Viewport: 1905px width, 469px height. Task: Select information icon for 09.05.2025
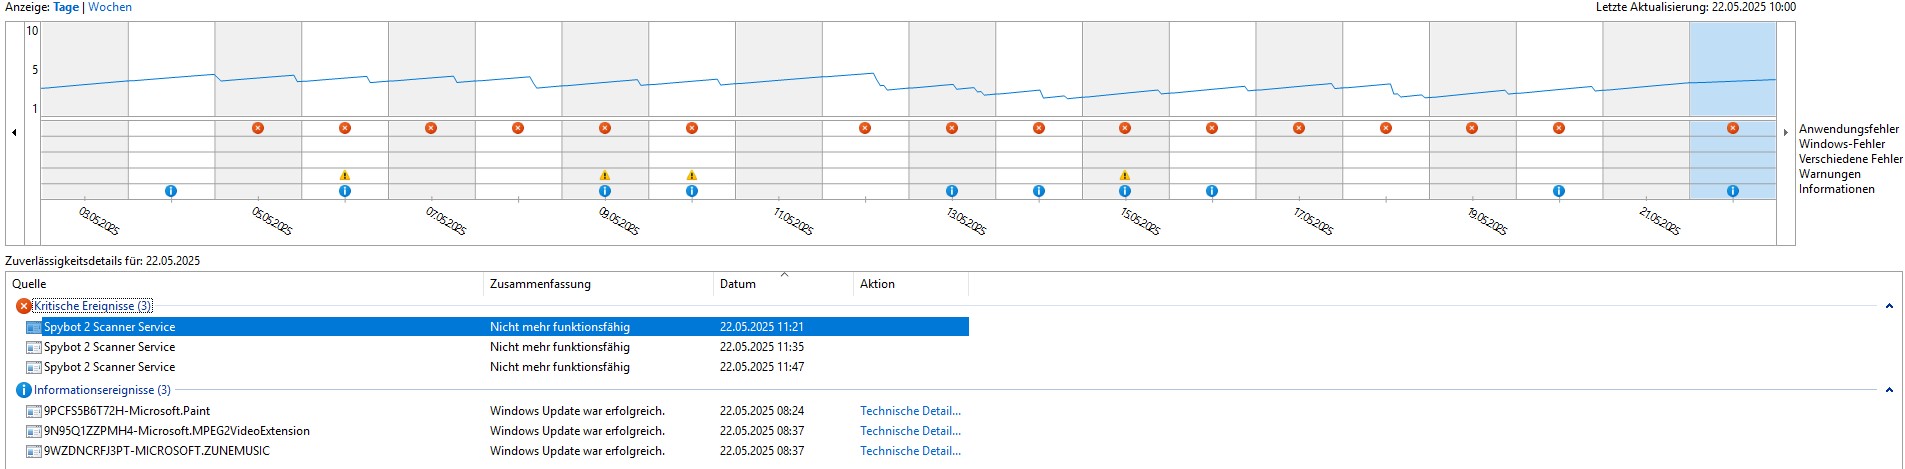[x=605, y=191]
